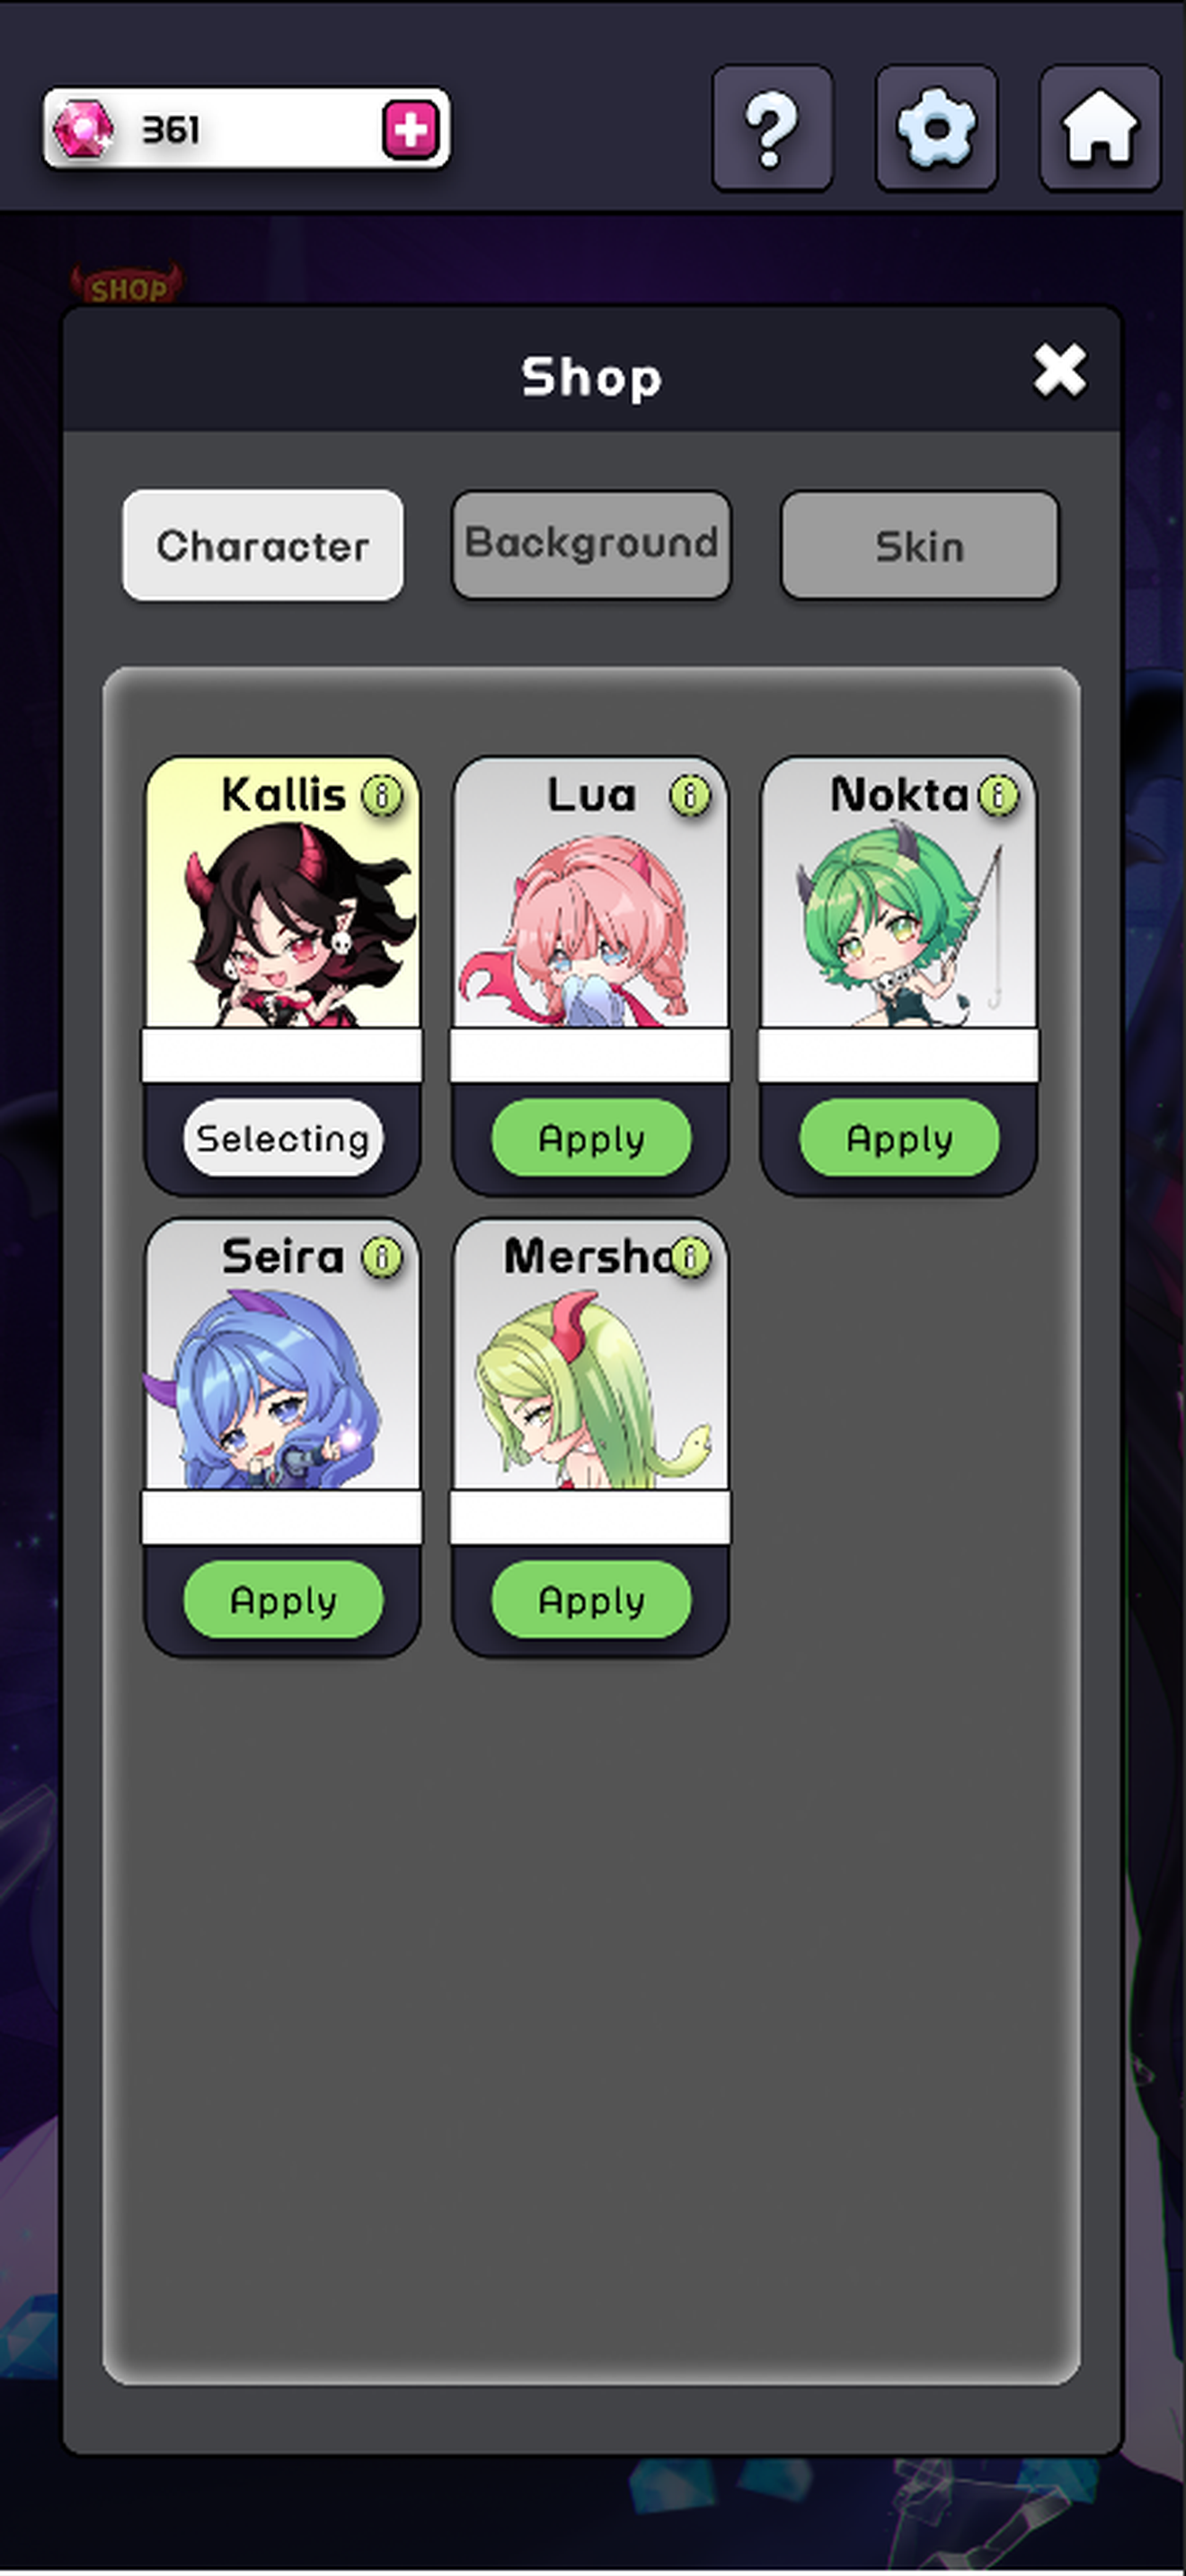The width and height of the screenshot is (1186, 2576).
Task: Open the Skin tab
Action: [919, 545]
